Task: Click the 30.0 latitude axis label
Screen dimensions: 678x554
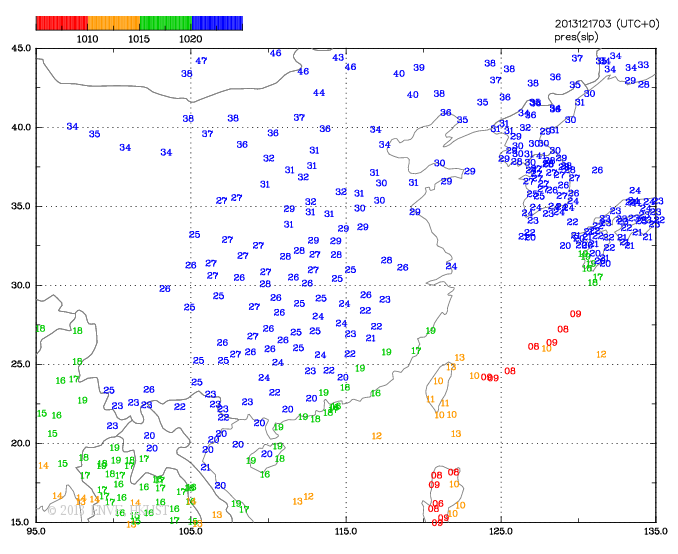Action: click(21, 285)
